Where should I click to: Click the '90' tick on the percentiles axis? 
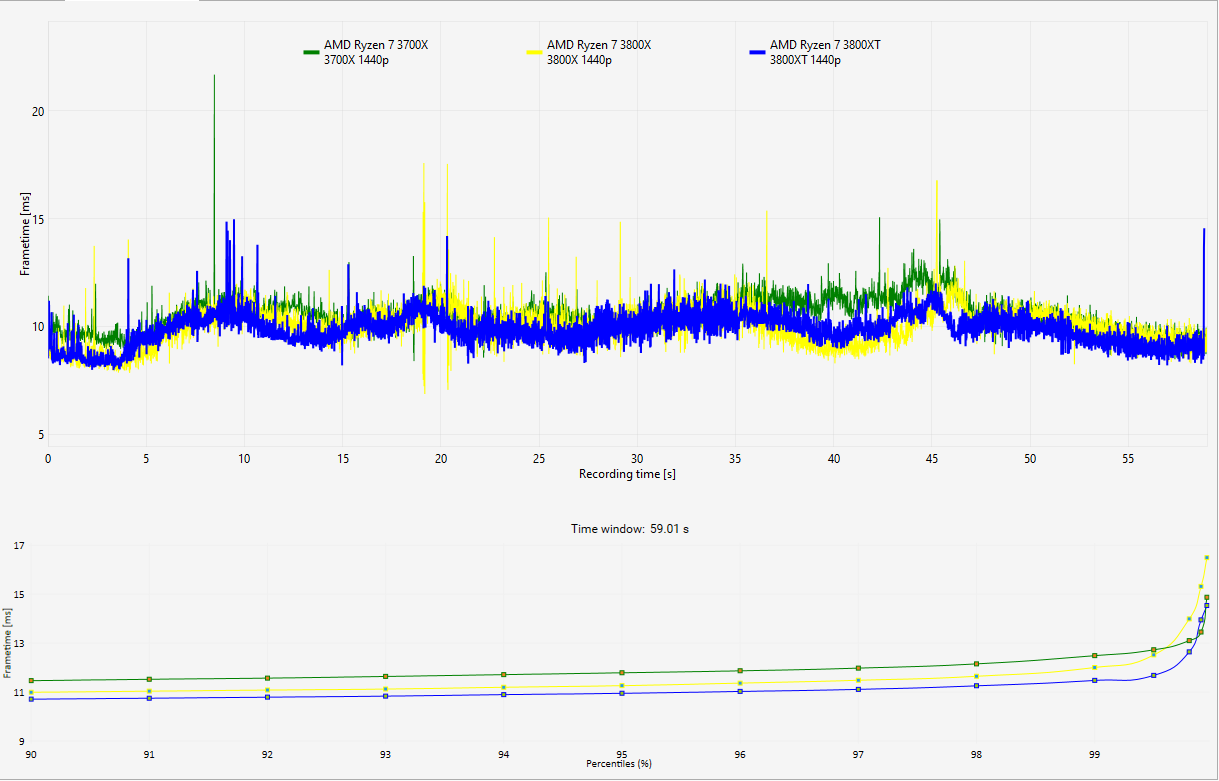[x=31, y=755]
